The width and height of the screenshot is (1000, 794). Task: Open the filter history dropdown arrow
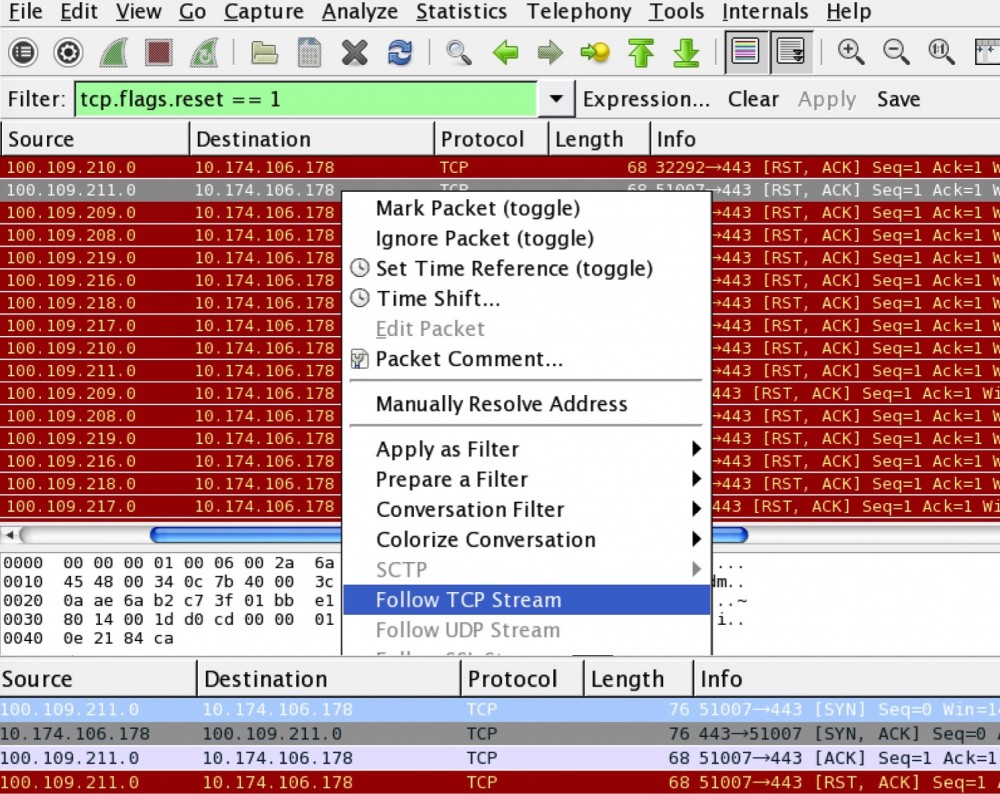556,99
